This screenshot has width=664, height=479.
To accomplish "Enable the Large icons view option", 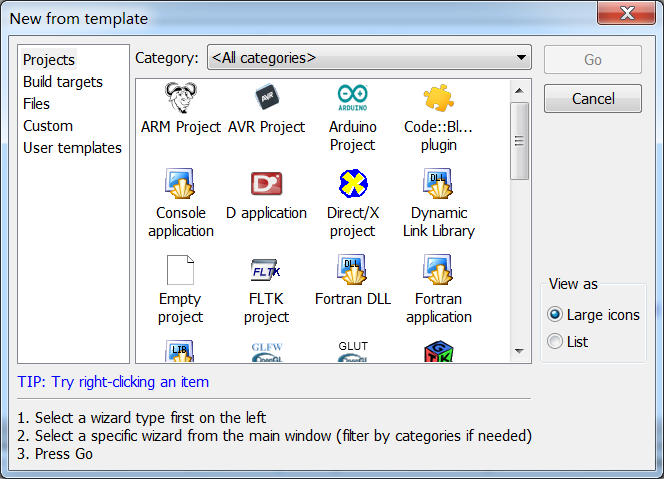I will [556, 315].
